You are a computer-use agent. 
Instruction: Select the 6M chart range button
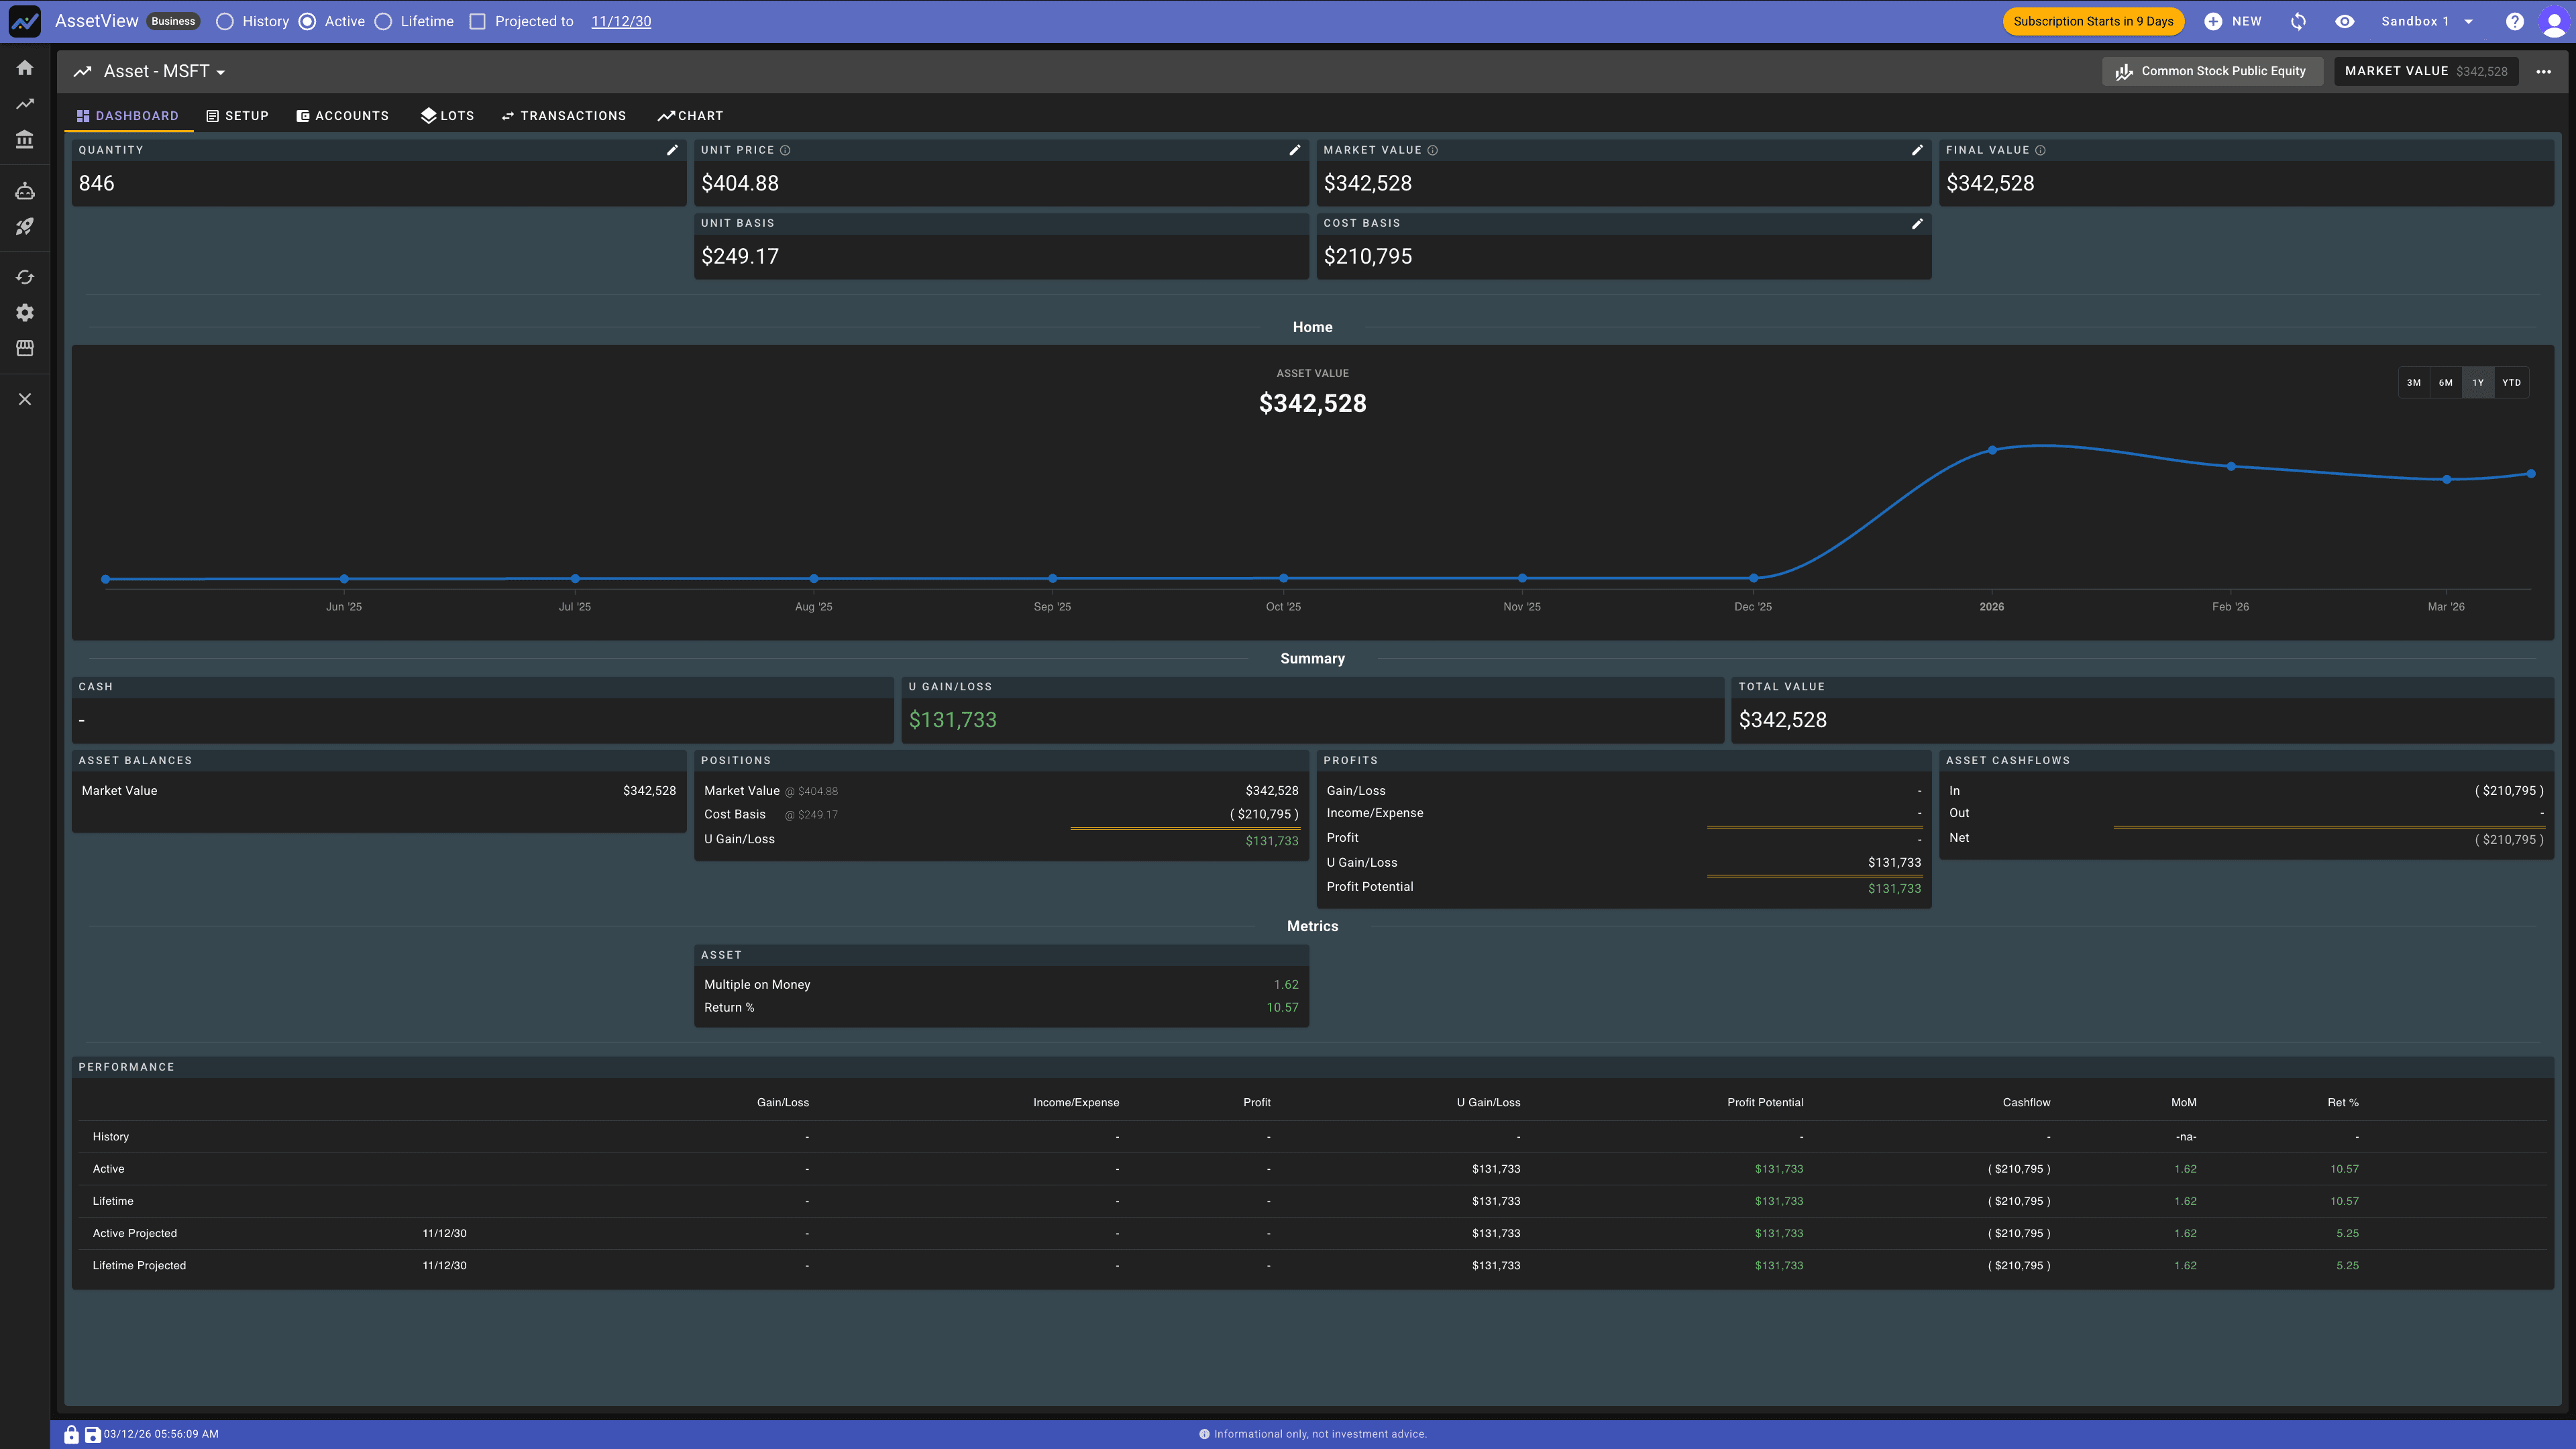(2445, 383)
